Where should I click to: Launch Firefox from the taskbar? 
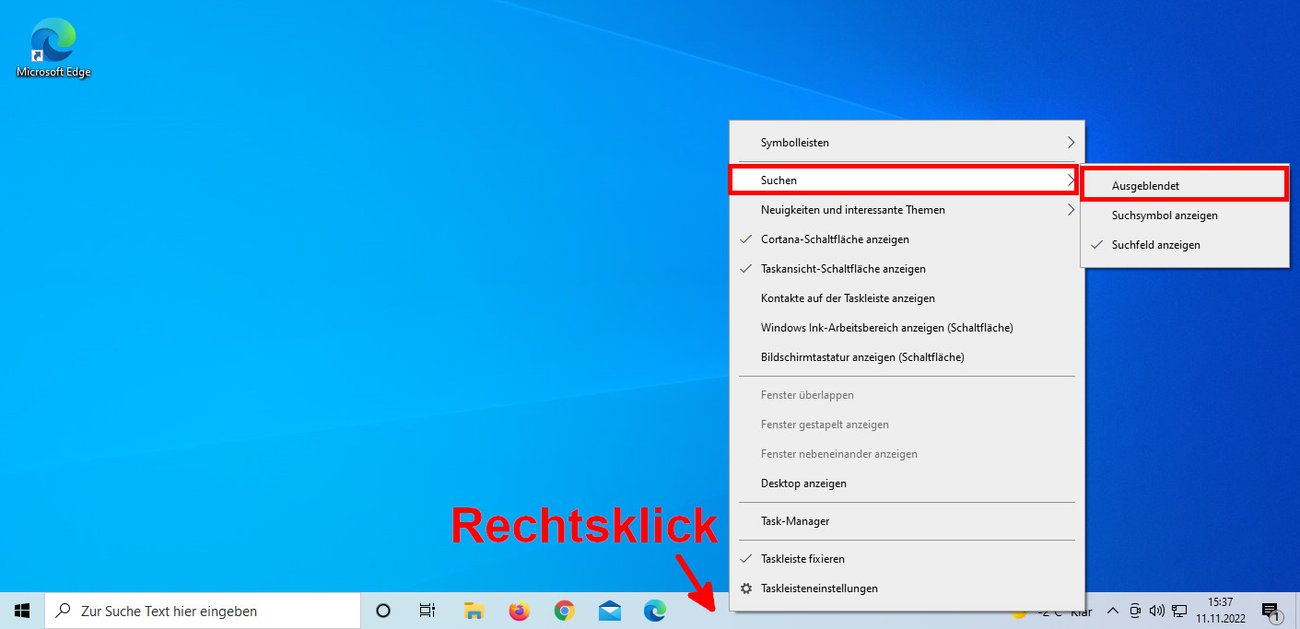[x=518, y=610]
